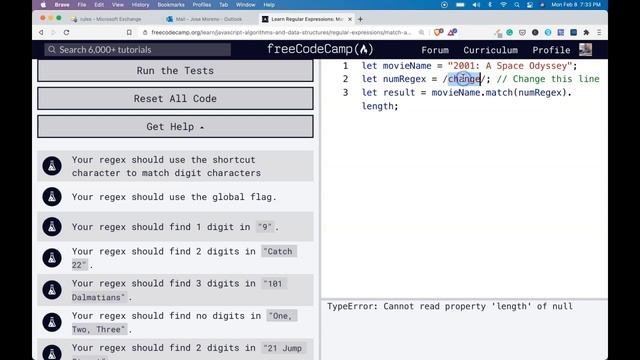
Task: Click flask icon beside shortcut character test
Action: [52, 166]
